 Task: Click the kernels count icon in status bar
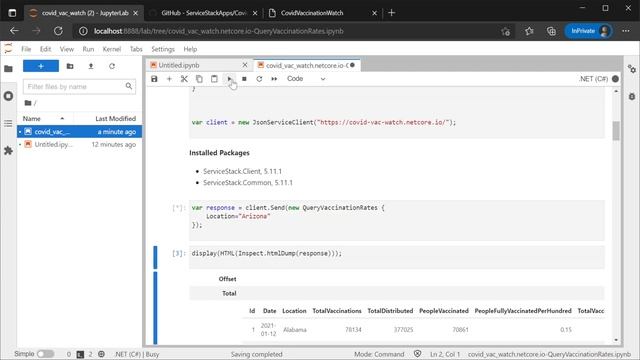tap(102, 354)
